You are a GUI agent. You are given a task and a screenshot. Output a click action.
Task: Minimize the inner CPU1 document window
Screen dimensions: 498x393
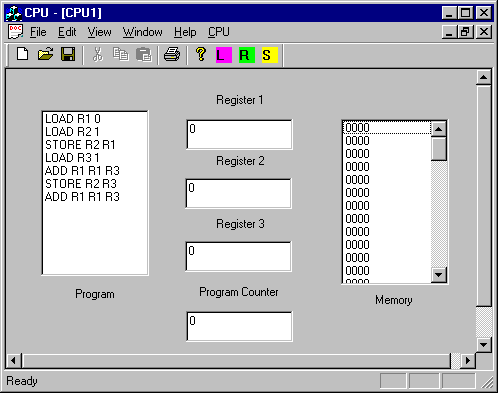click(x=449, y=32)
